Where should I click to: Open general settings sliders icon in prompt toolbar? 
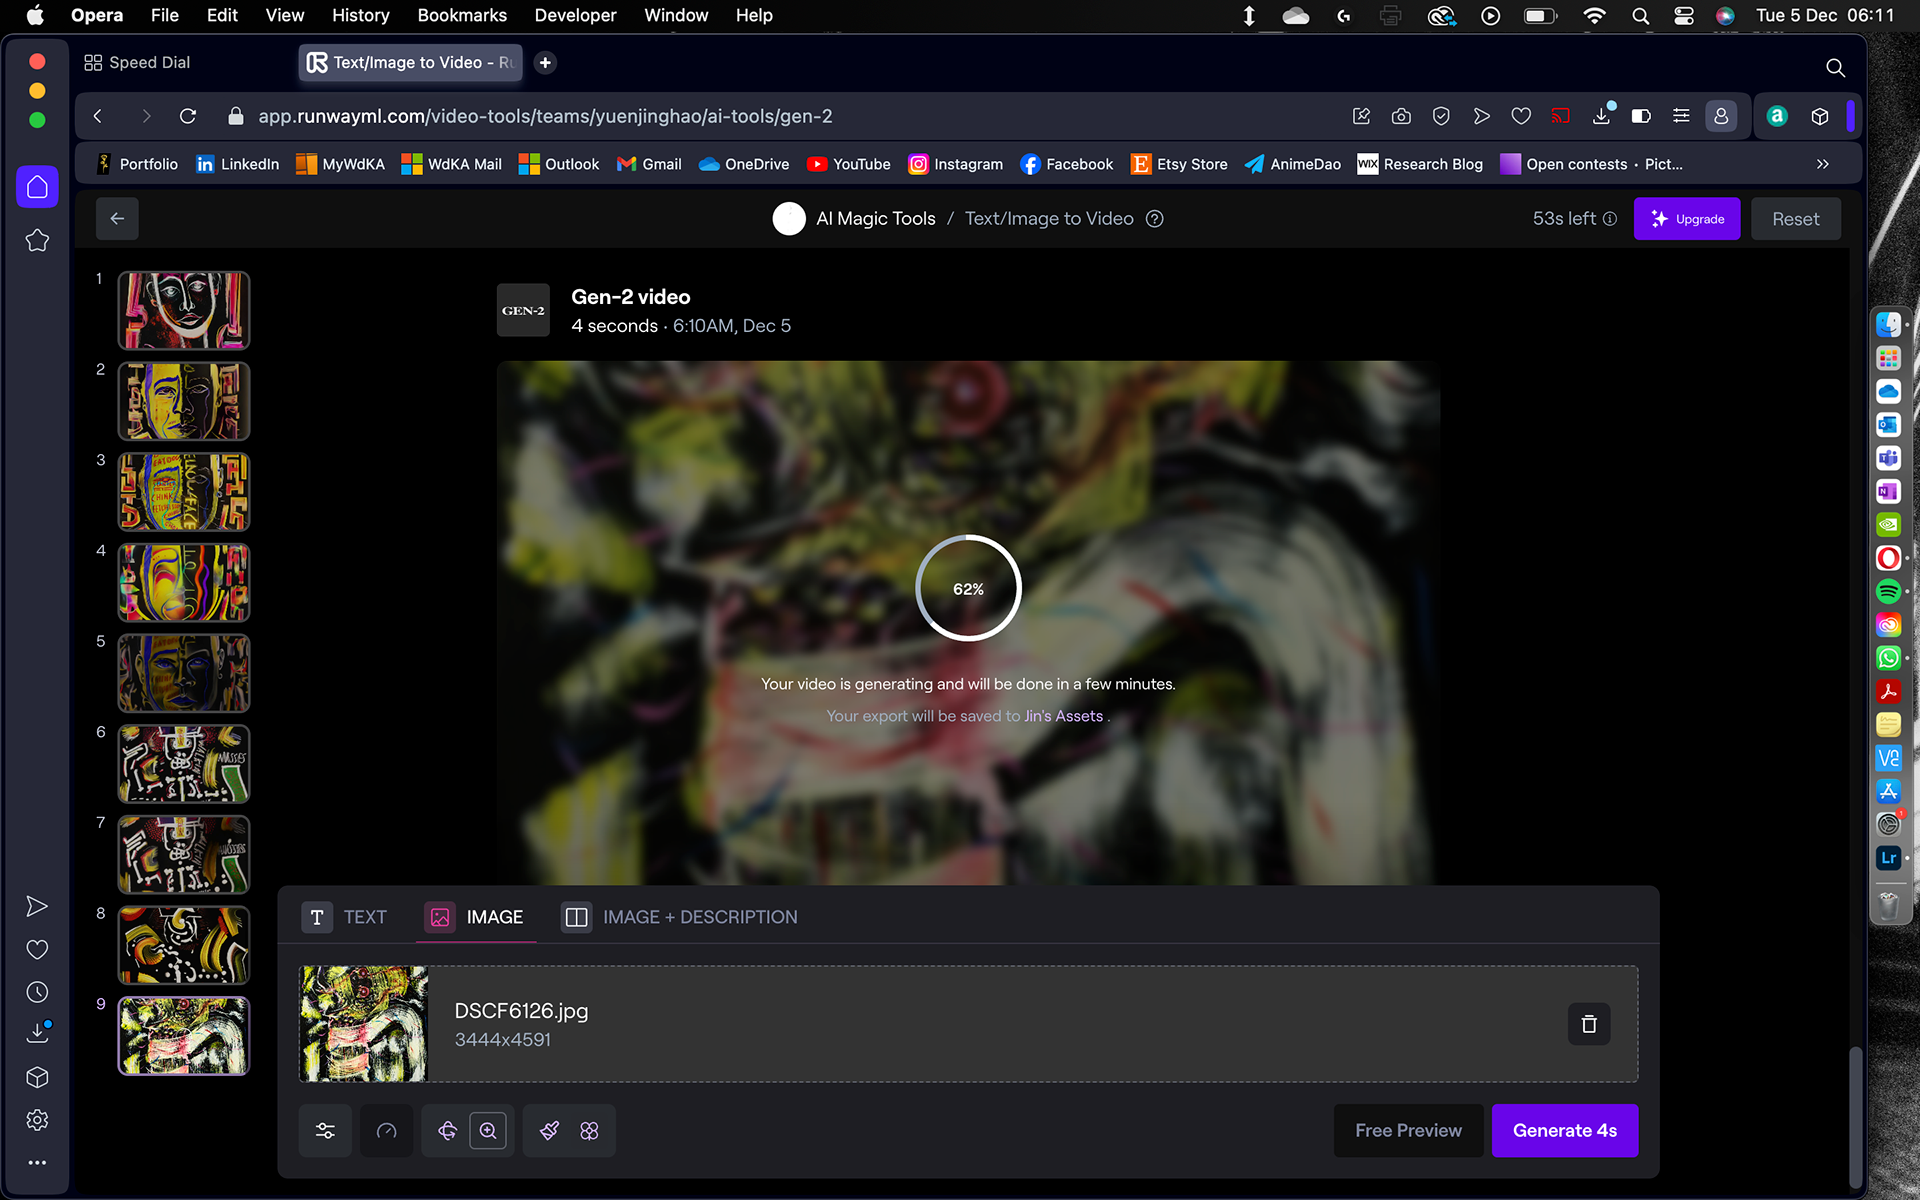325,1131
